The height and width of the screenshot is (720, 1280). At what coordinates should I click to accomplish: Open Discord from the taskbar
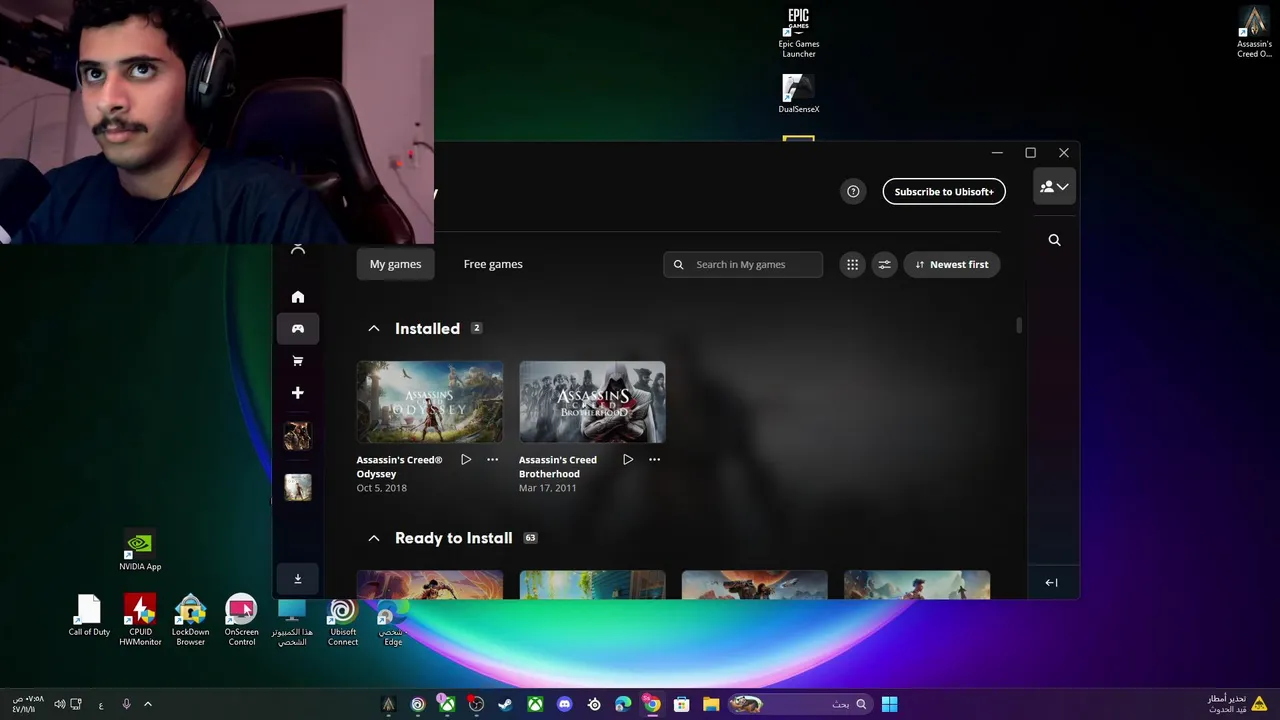565,705
